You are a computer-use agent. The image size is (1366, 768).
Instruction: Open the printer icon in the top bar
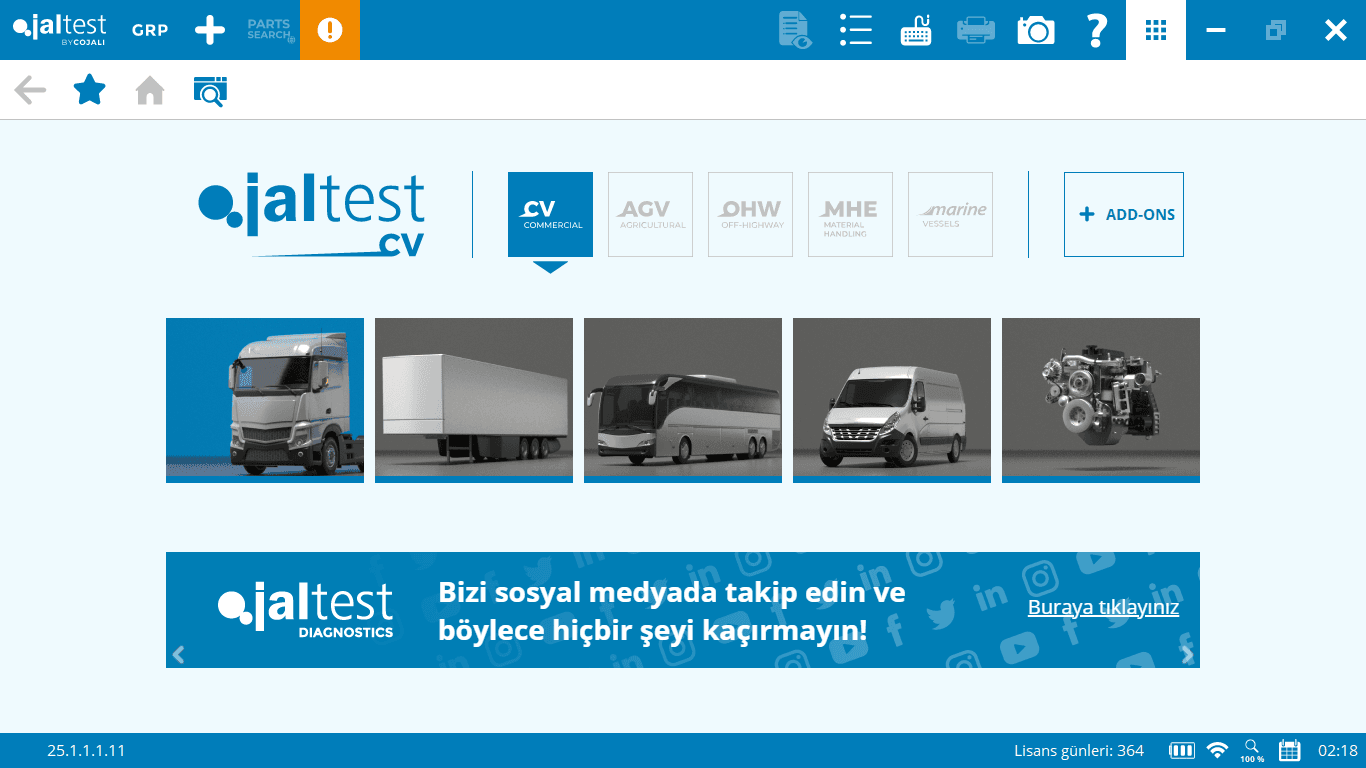(976, 30)
